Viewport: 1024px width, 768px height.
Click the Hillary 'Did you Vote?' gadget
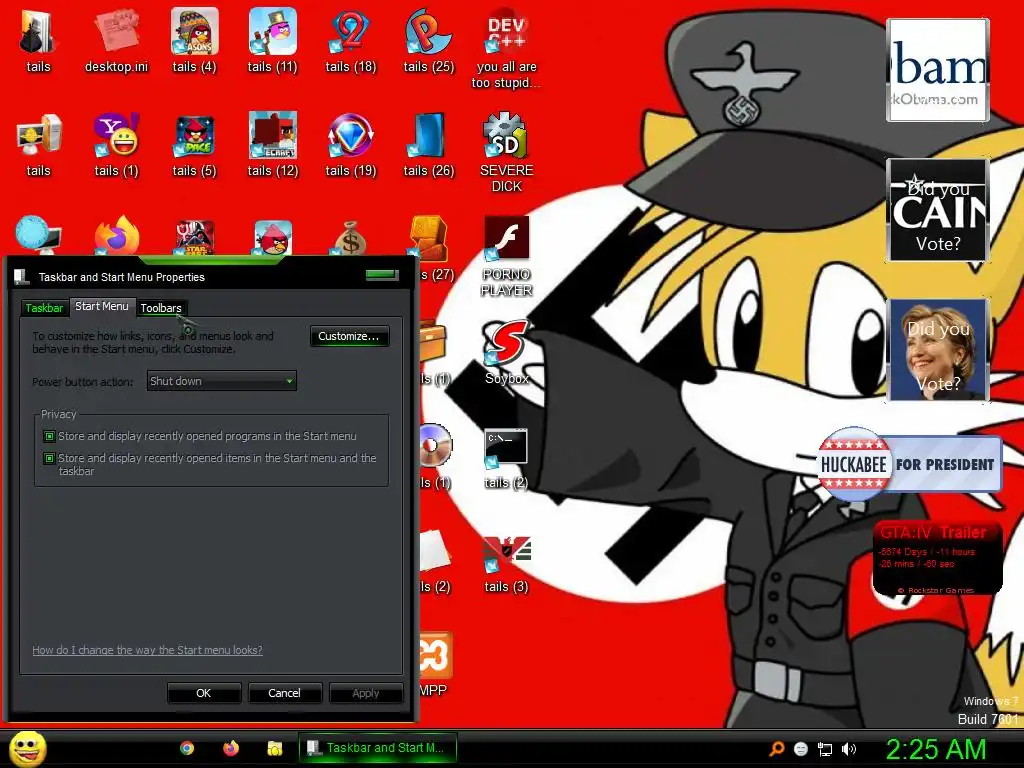(937, 350)
